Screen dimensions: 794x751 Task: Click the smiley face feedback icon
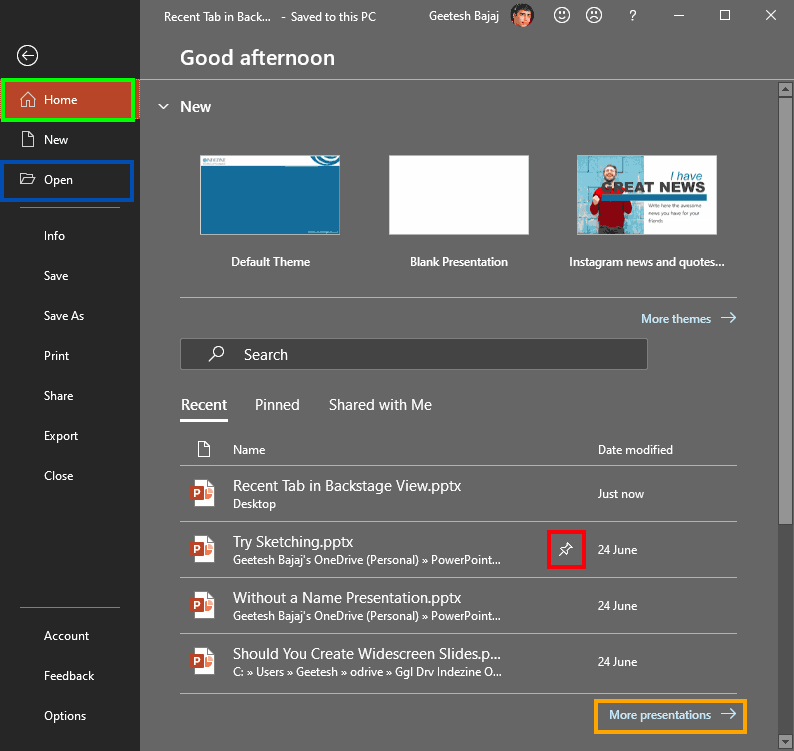tap(562, 15)
